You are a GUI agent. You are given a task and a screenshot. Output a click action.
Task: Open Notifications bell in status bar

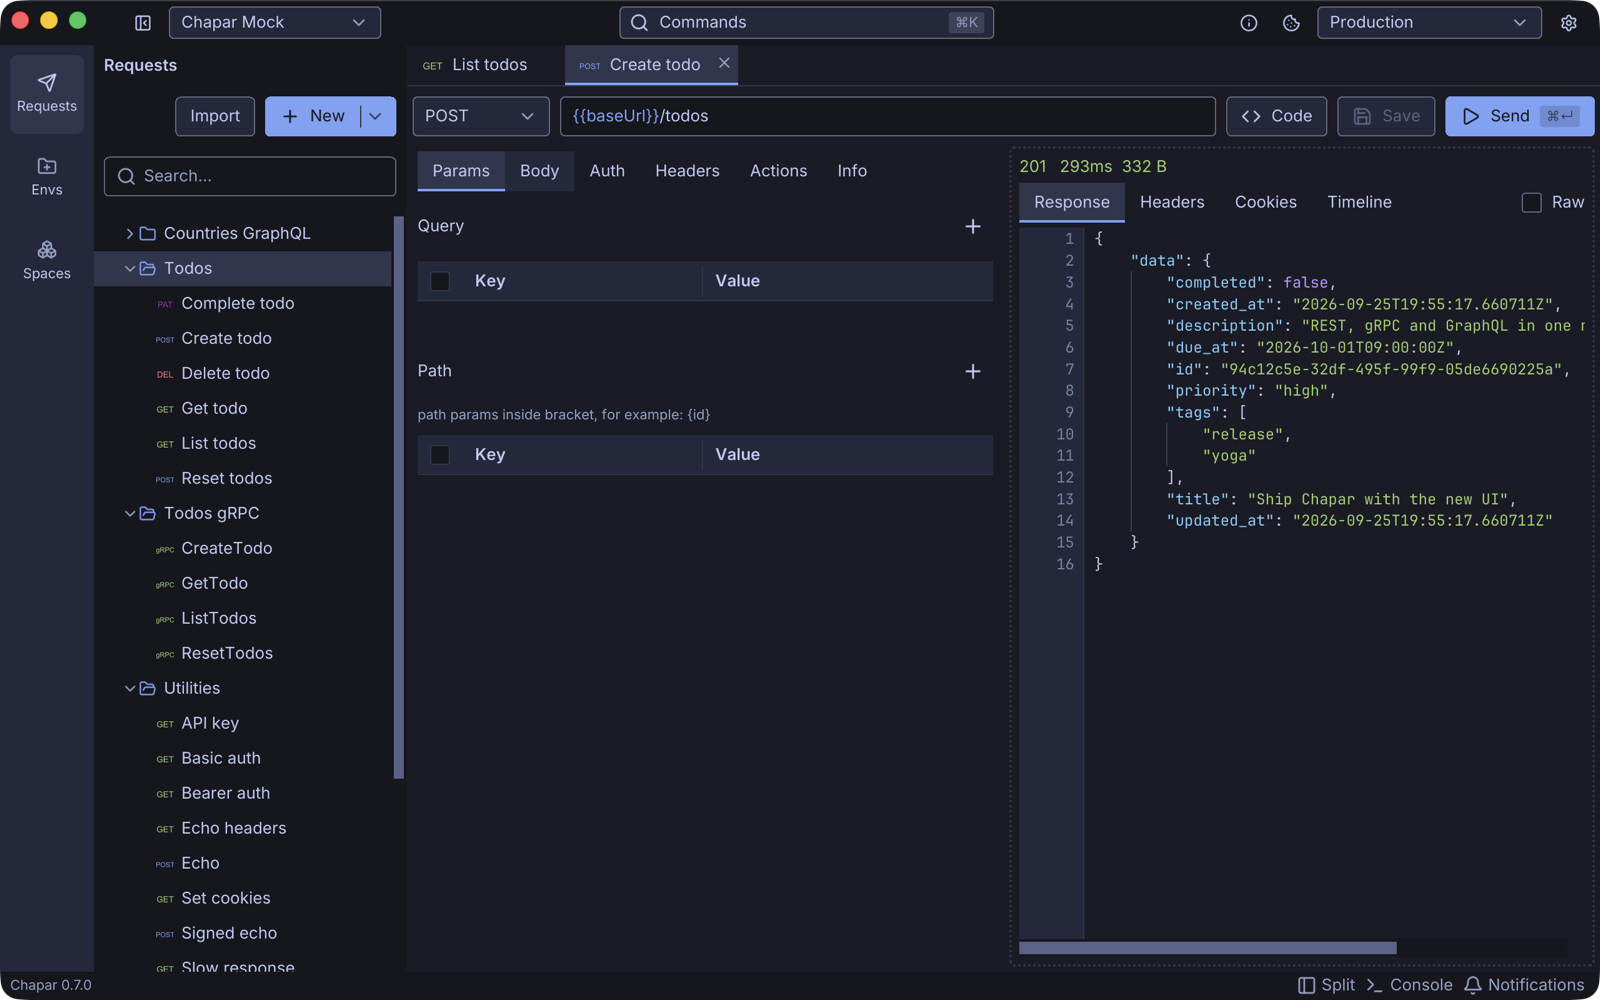tap(1525, 985)
